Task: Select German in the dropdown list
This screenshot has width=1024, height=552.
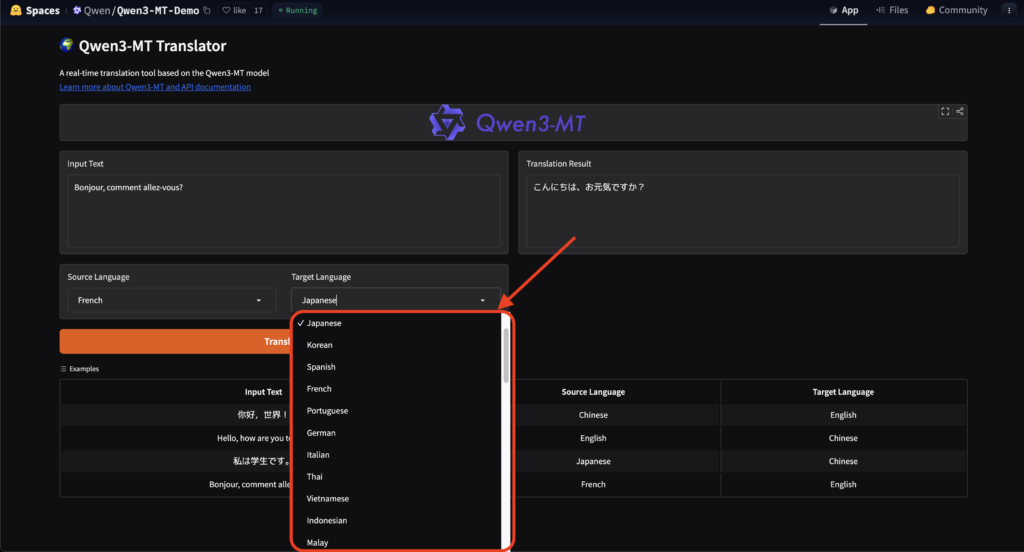Action: [397, 433]
